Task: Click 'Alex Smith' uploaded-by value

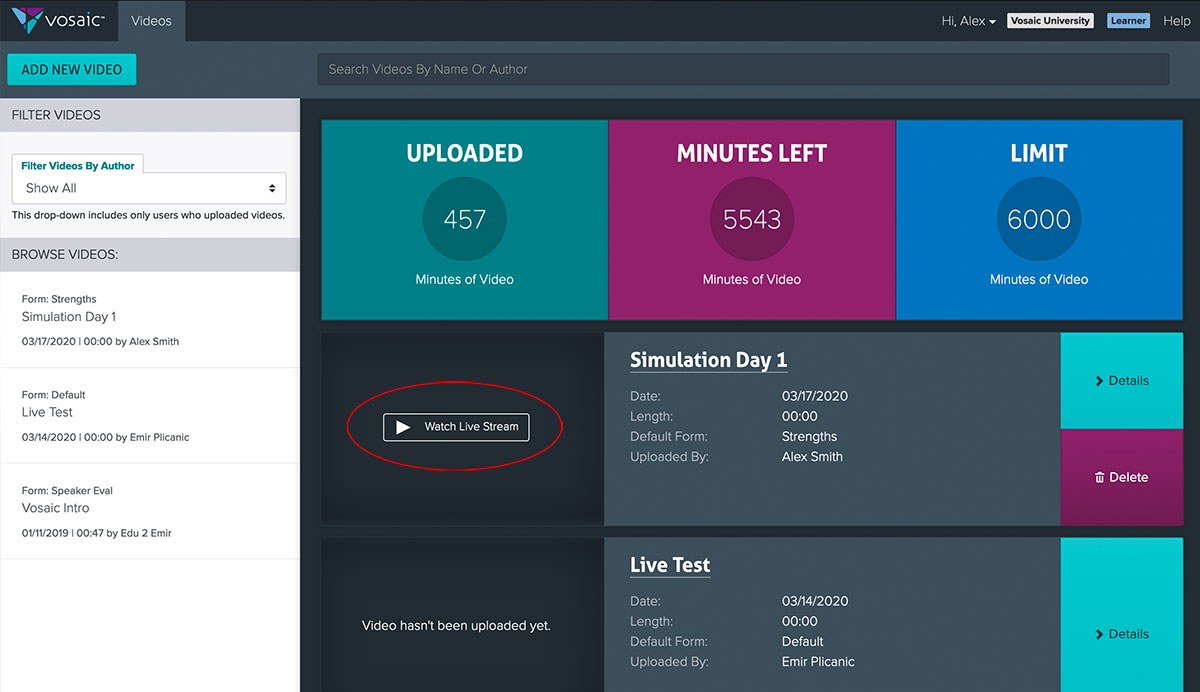Action: (812, 457)
